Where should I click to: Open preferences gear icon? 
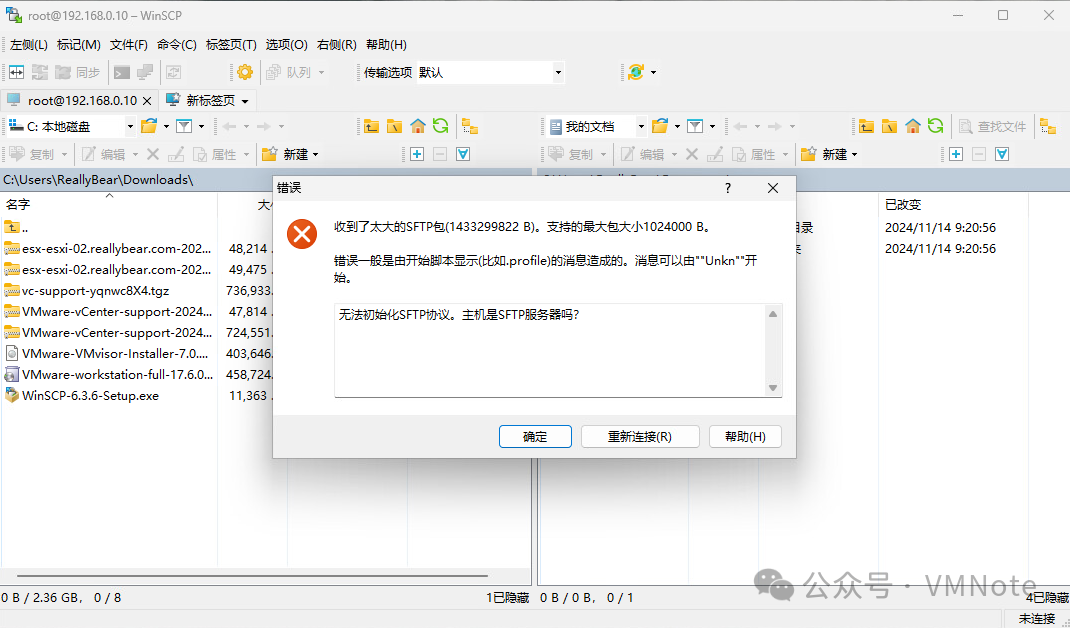(245, 72)
